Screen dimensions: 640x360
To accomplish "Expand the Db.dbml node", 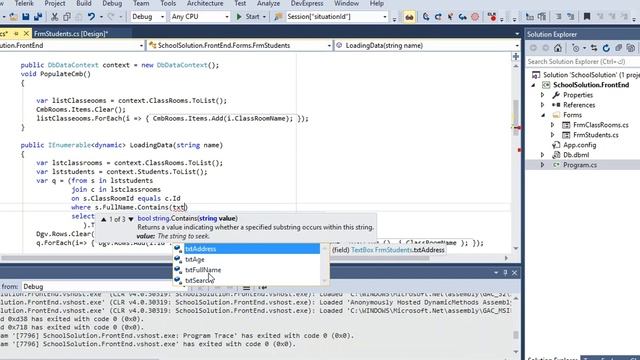I will 542,155.
